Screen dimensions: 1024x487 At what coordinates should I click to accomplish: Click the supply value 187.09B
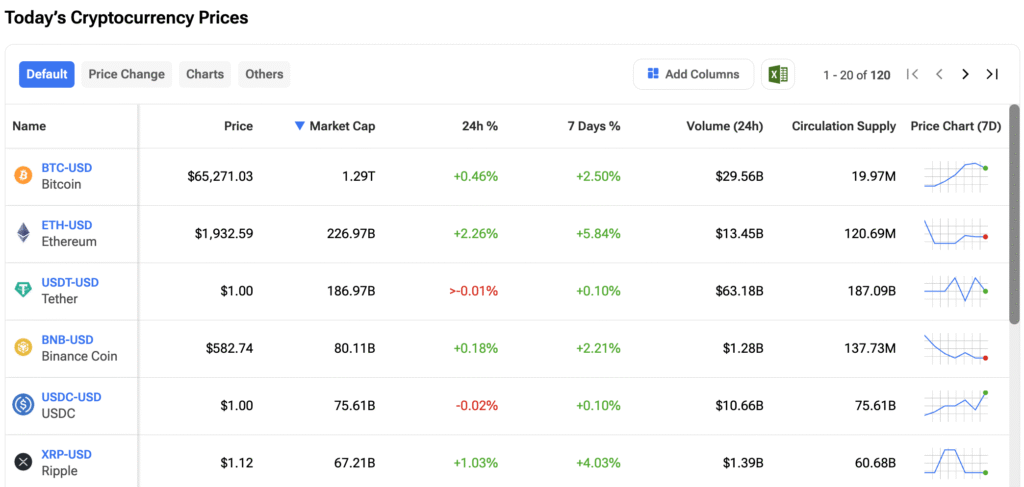(872, 291)
